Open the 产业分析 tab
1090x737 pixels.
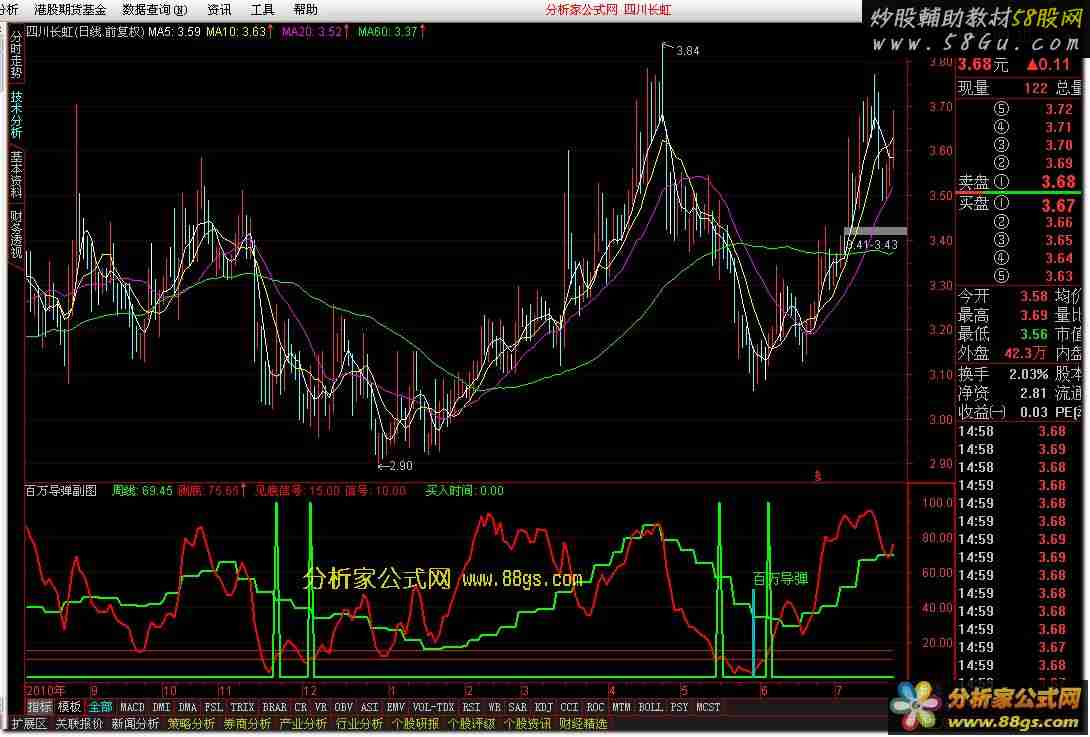[303, 724]
